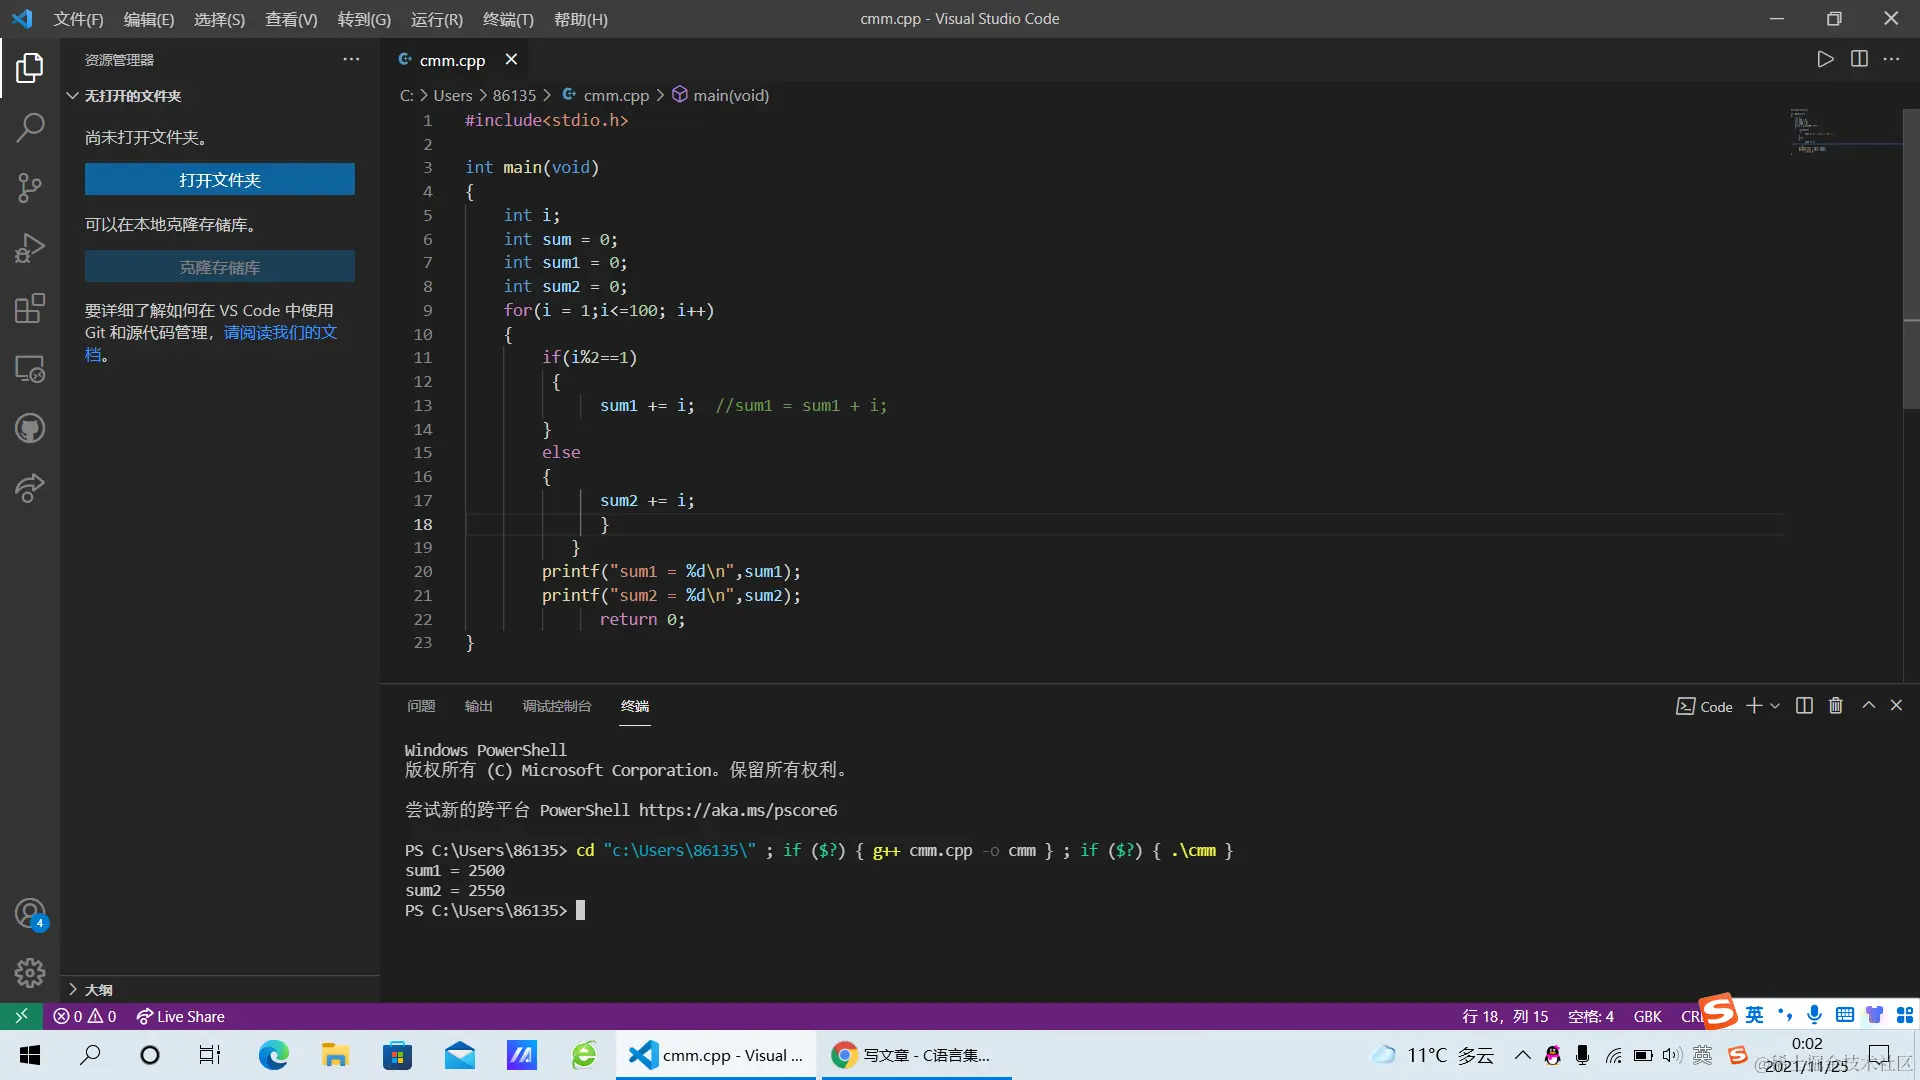Screen dimensions: 1920x1080
Task: Toggle the Explorer view icon
Action: 30,67
